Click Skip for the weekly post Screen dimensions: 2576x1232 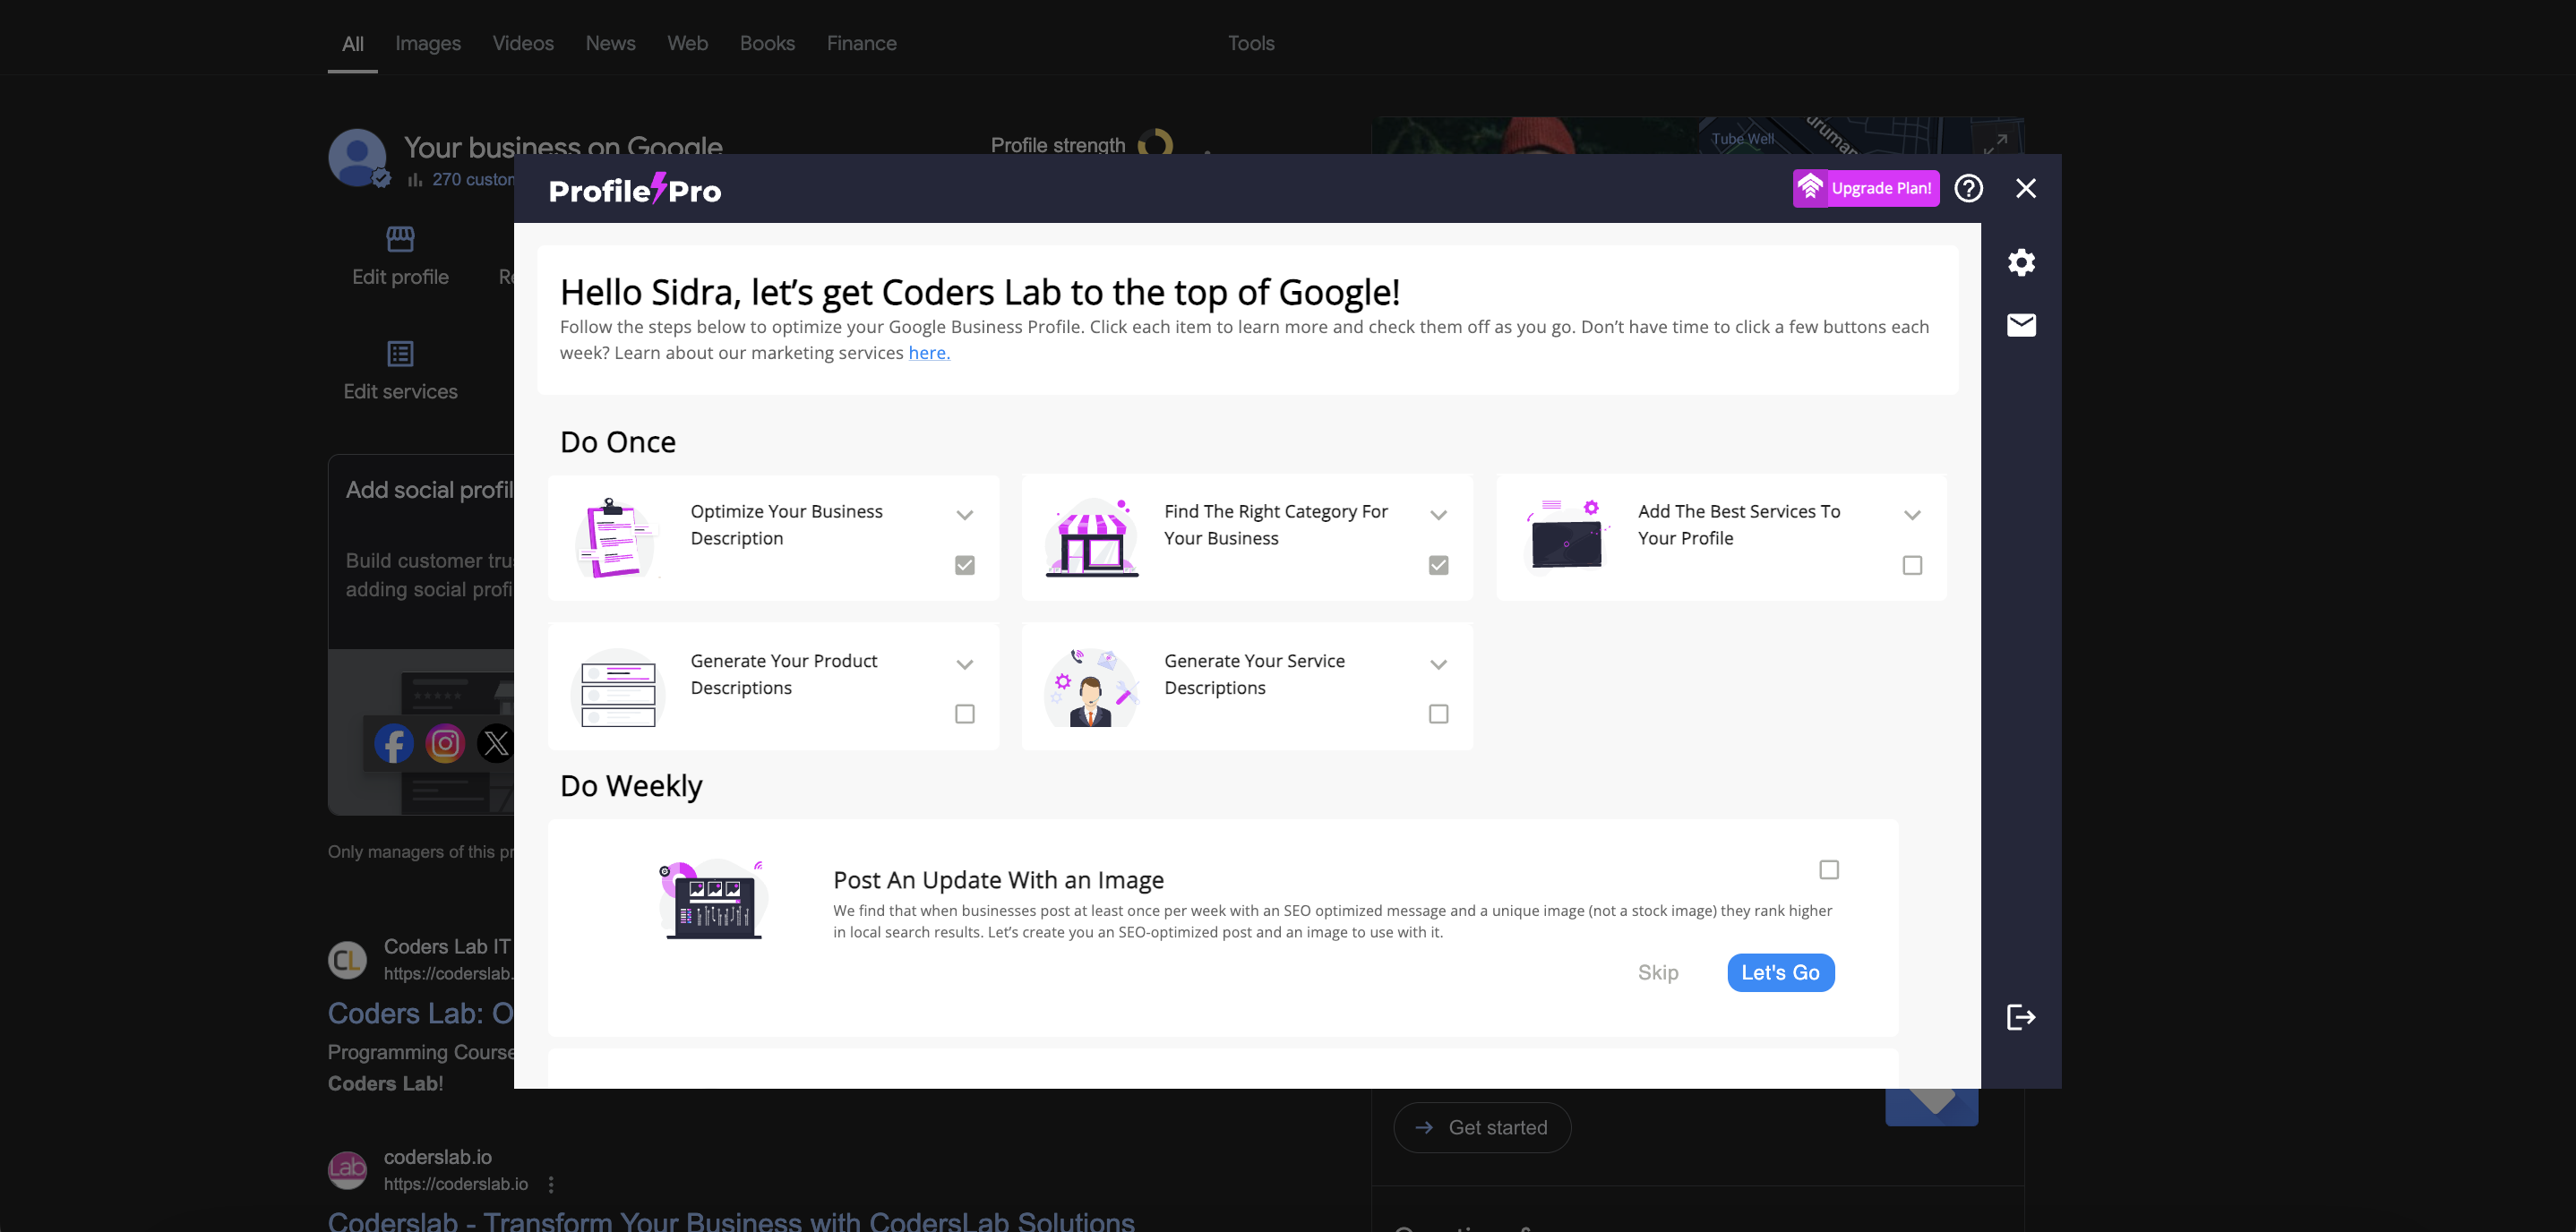coord(1658,972)
